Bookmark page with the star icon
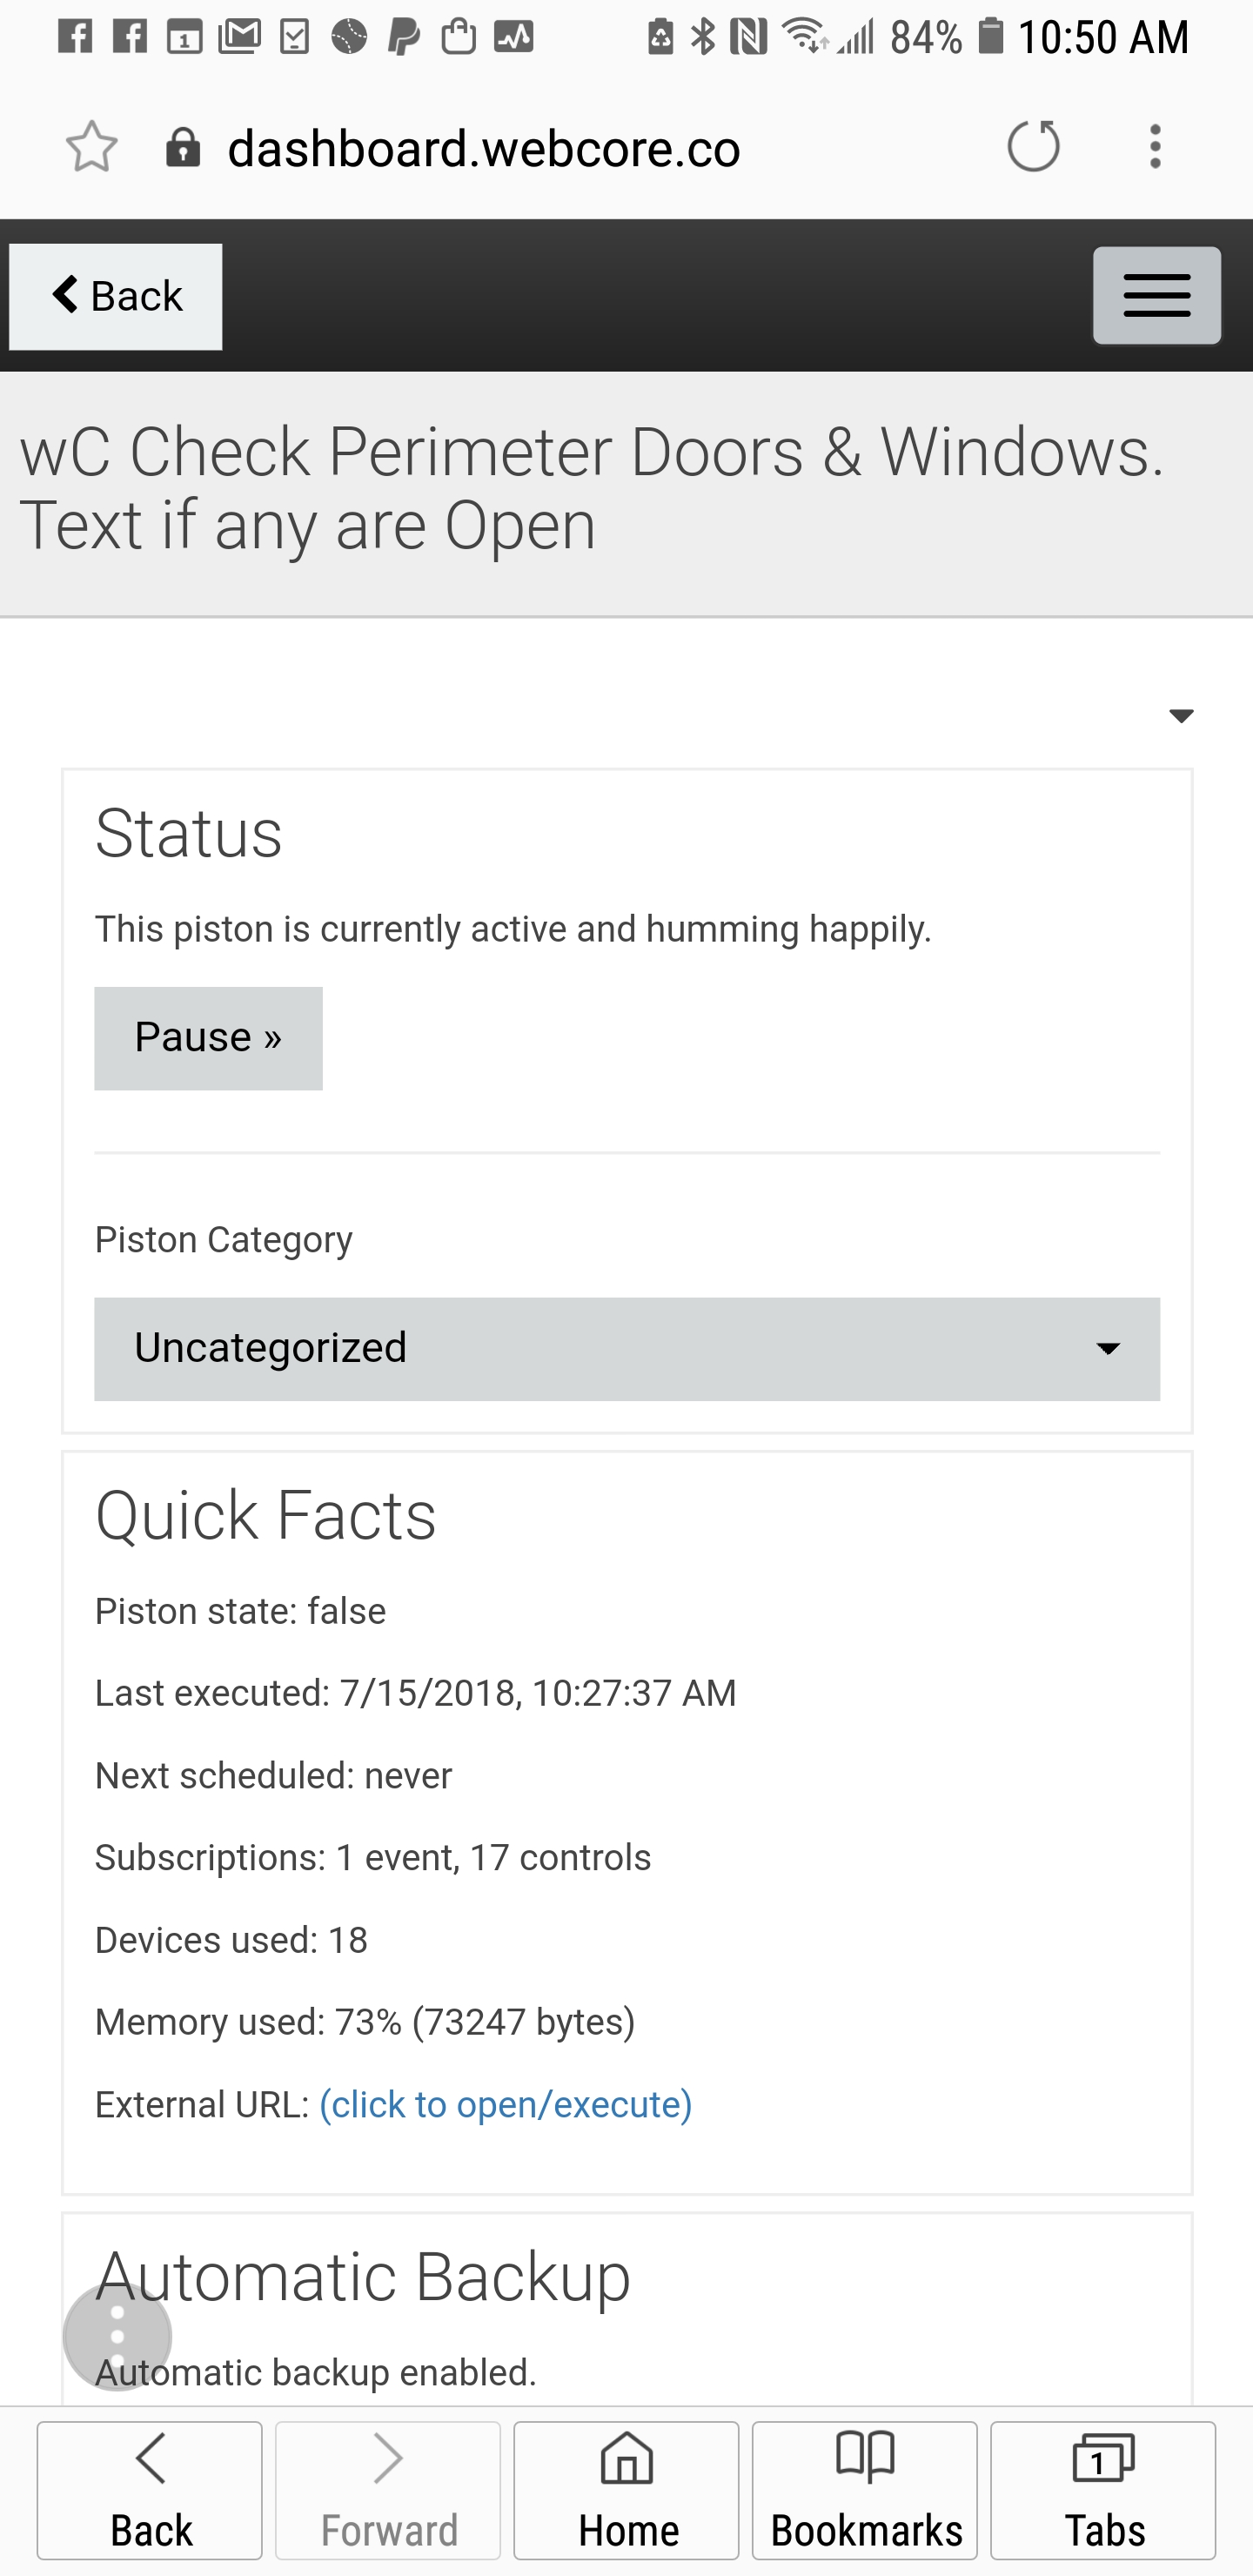 pyautogui.click(x=91, y=147)
